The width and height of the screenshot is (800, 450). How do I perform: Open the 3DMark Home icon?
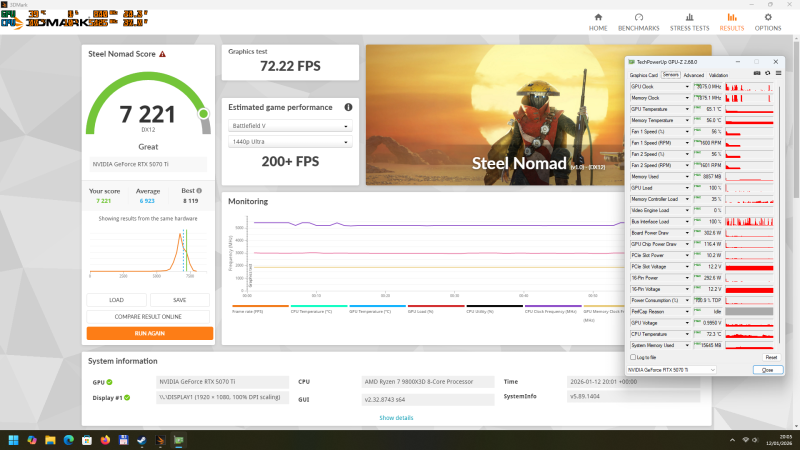click(598, 17)
